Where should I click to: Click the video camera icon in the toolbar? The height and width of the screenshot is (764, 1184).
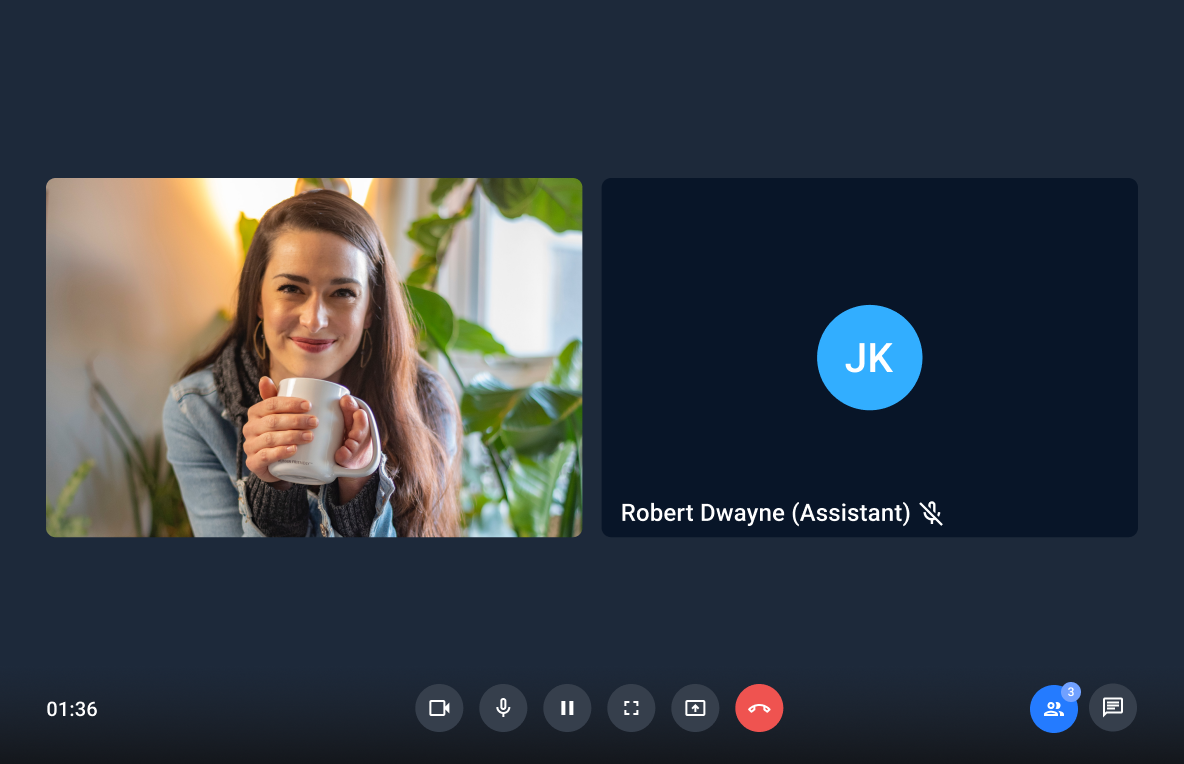click(439, 708)
